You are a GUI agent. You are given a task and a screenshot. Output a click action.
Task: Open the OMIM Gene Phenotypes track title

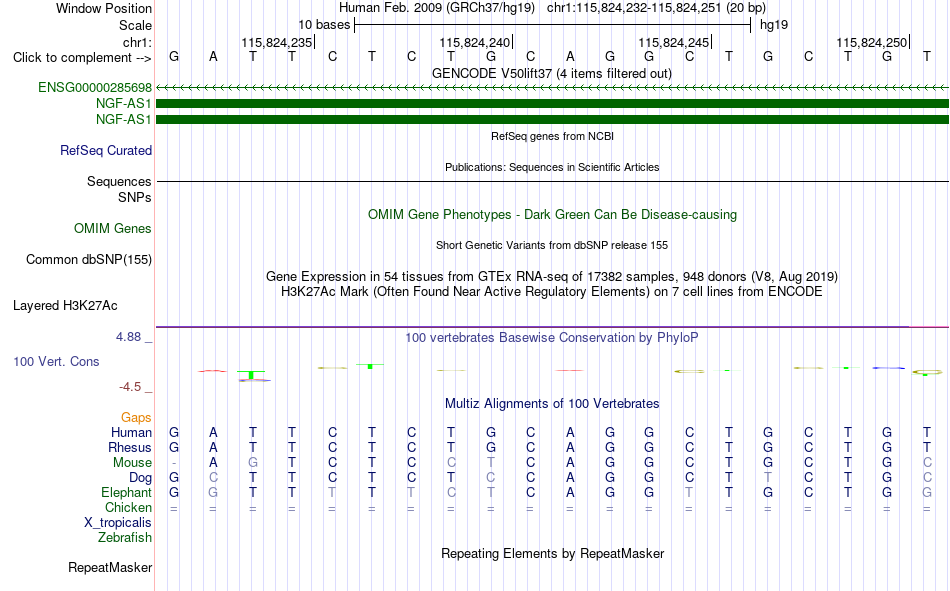pos(552,215)
